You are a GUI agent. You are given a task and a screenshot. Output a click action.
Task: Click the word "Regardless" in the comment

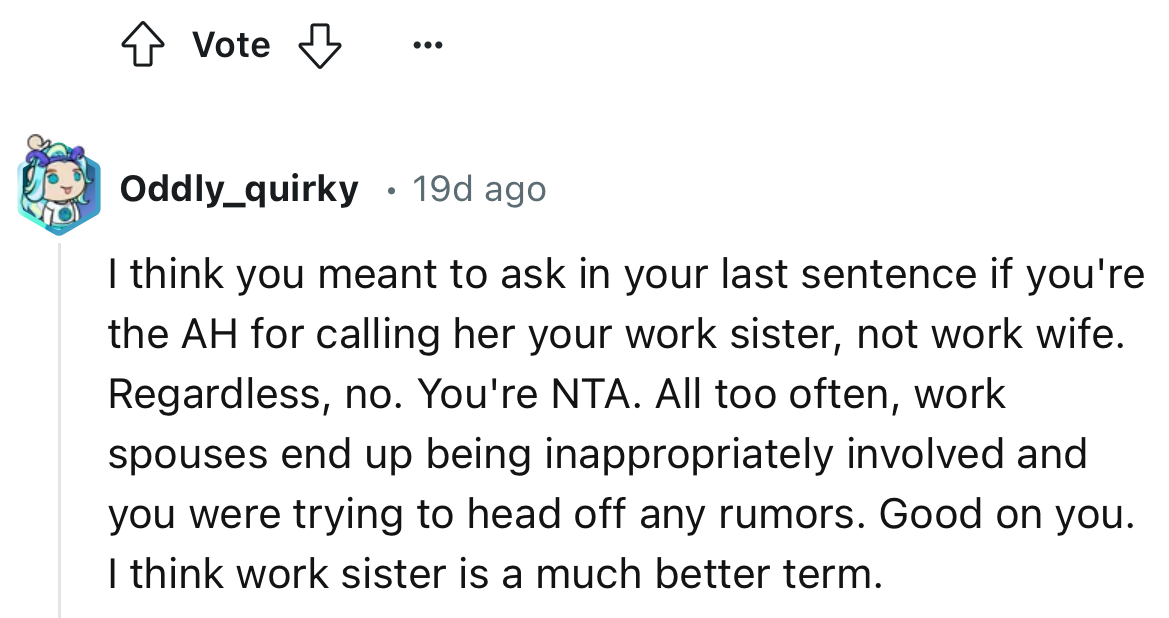pos(212,395)
